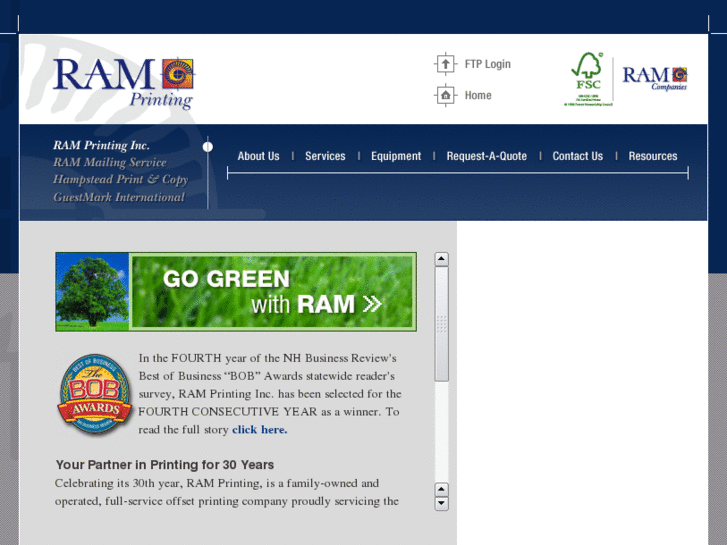Click the FTP Login upload arrow icon
Screen dimensions: 727x545
tap(446, 64)
